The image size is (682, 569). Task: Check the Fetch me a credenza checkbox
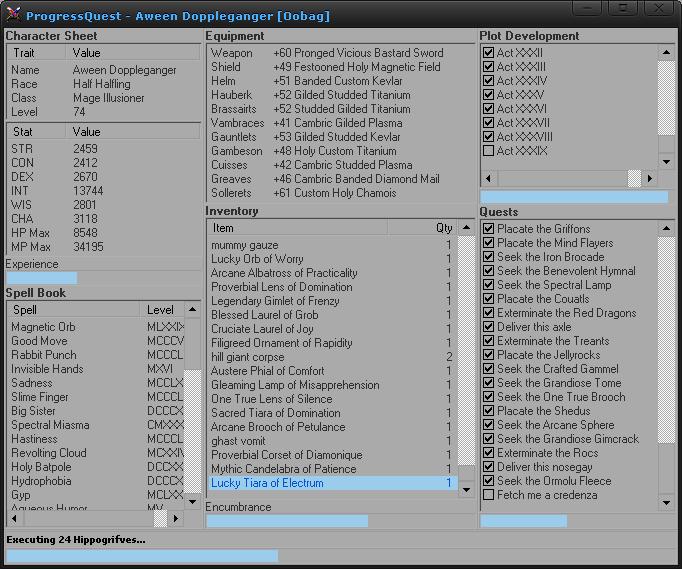[488, 495]
